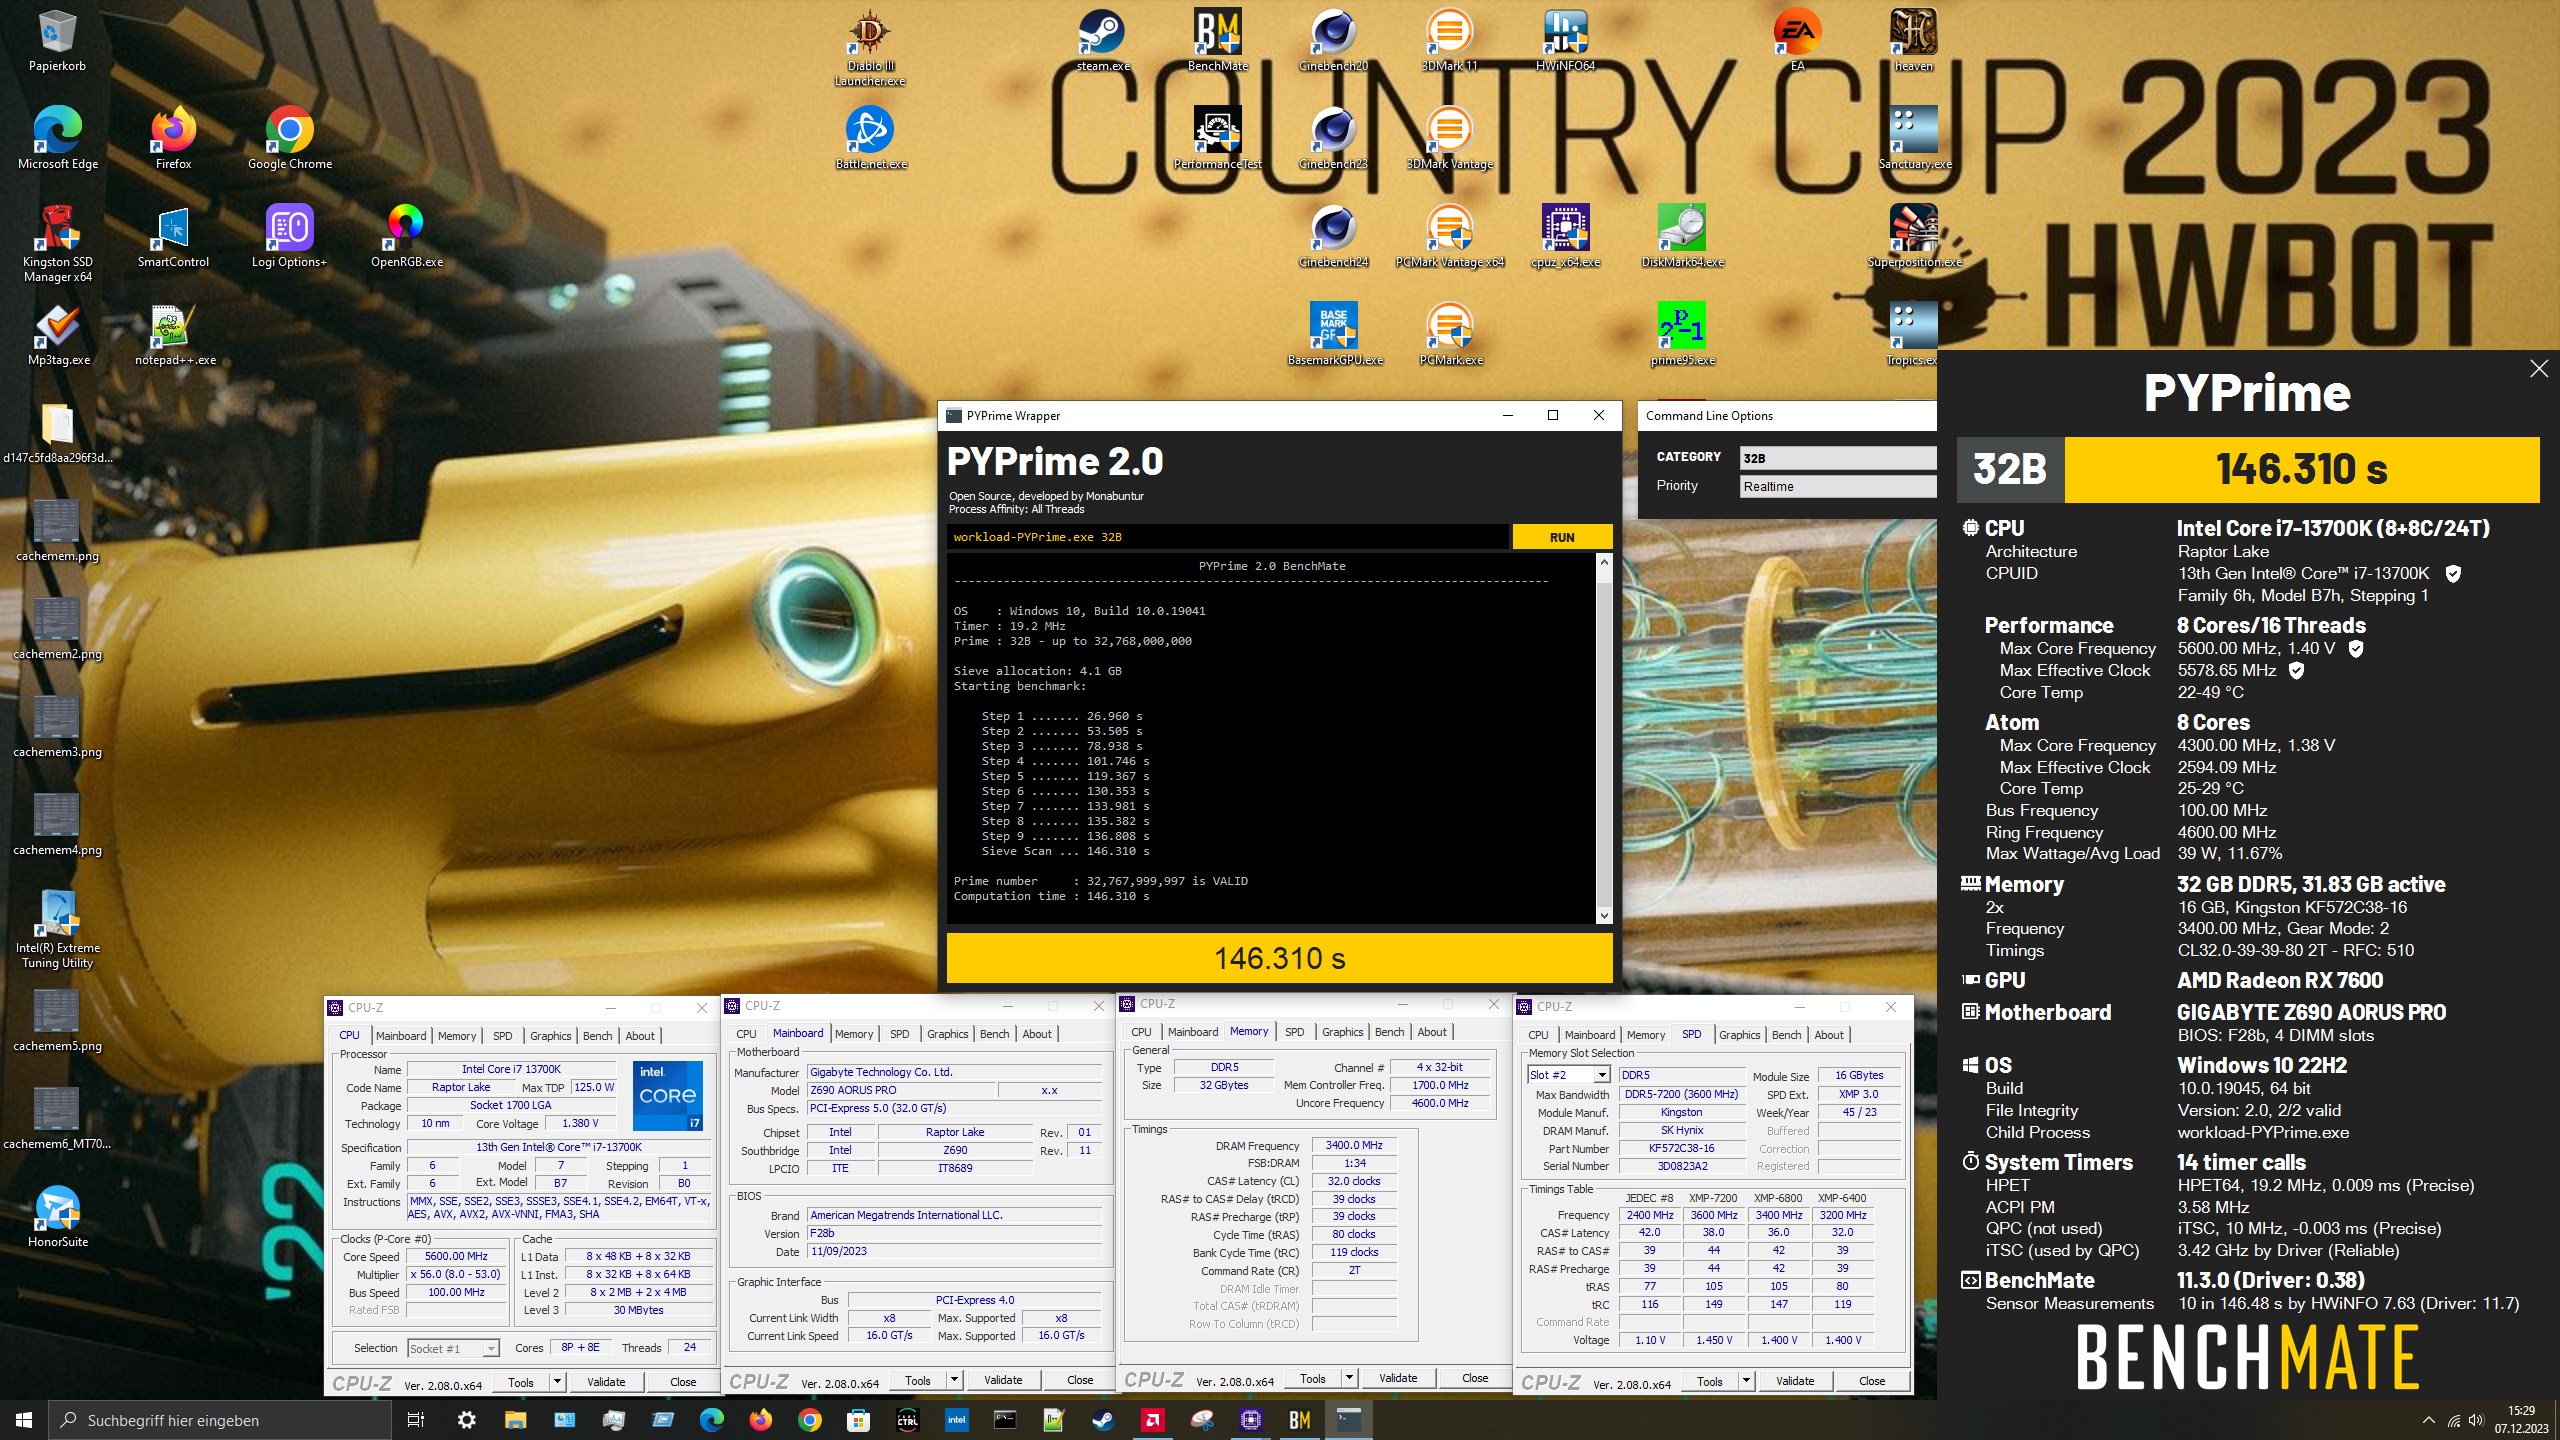This screenshot has width=2560, height=1440.
Task: Open Cinebench23 desktop icon
Action: (x=1333, y=138)
